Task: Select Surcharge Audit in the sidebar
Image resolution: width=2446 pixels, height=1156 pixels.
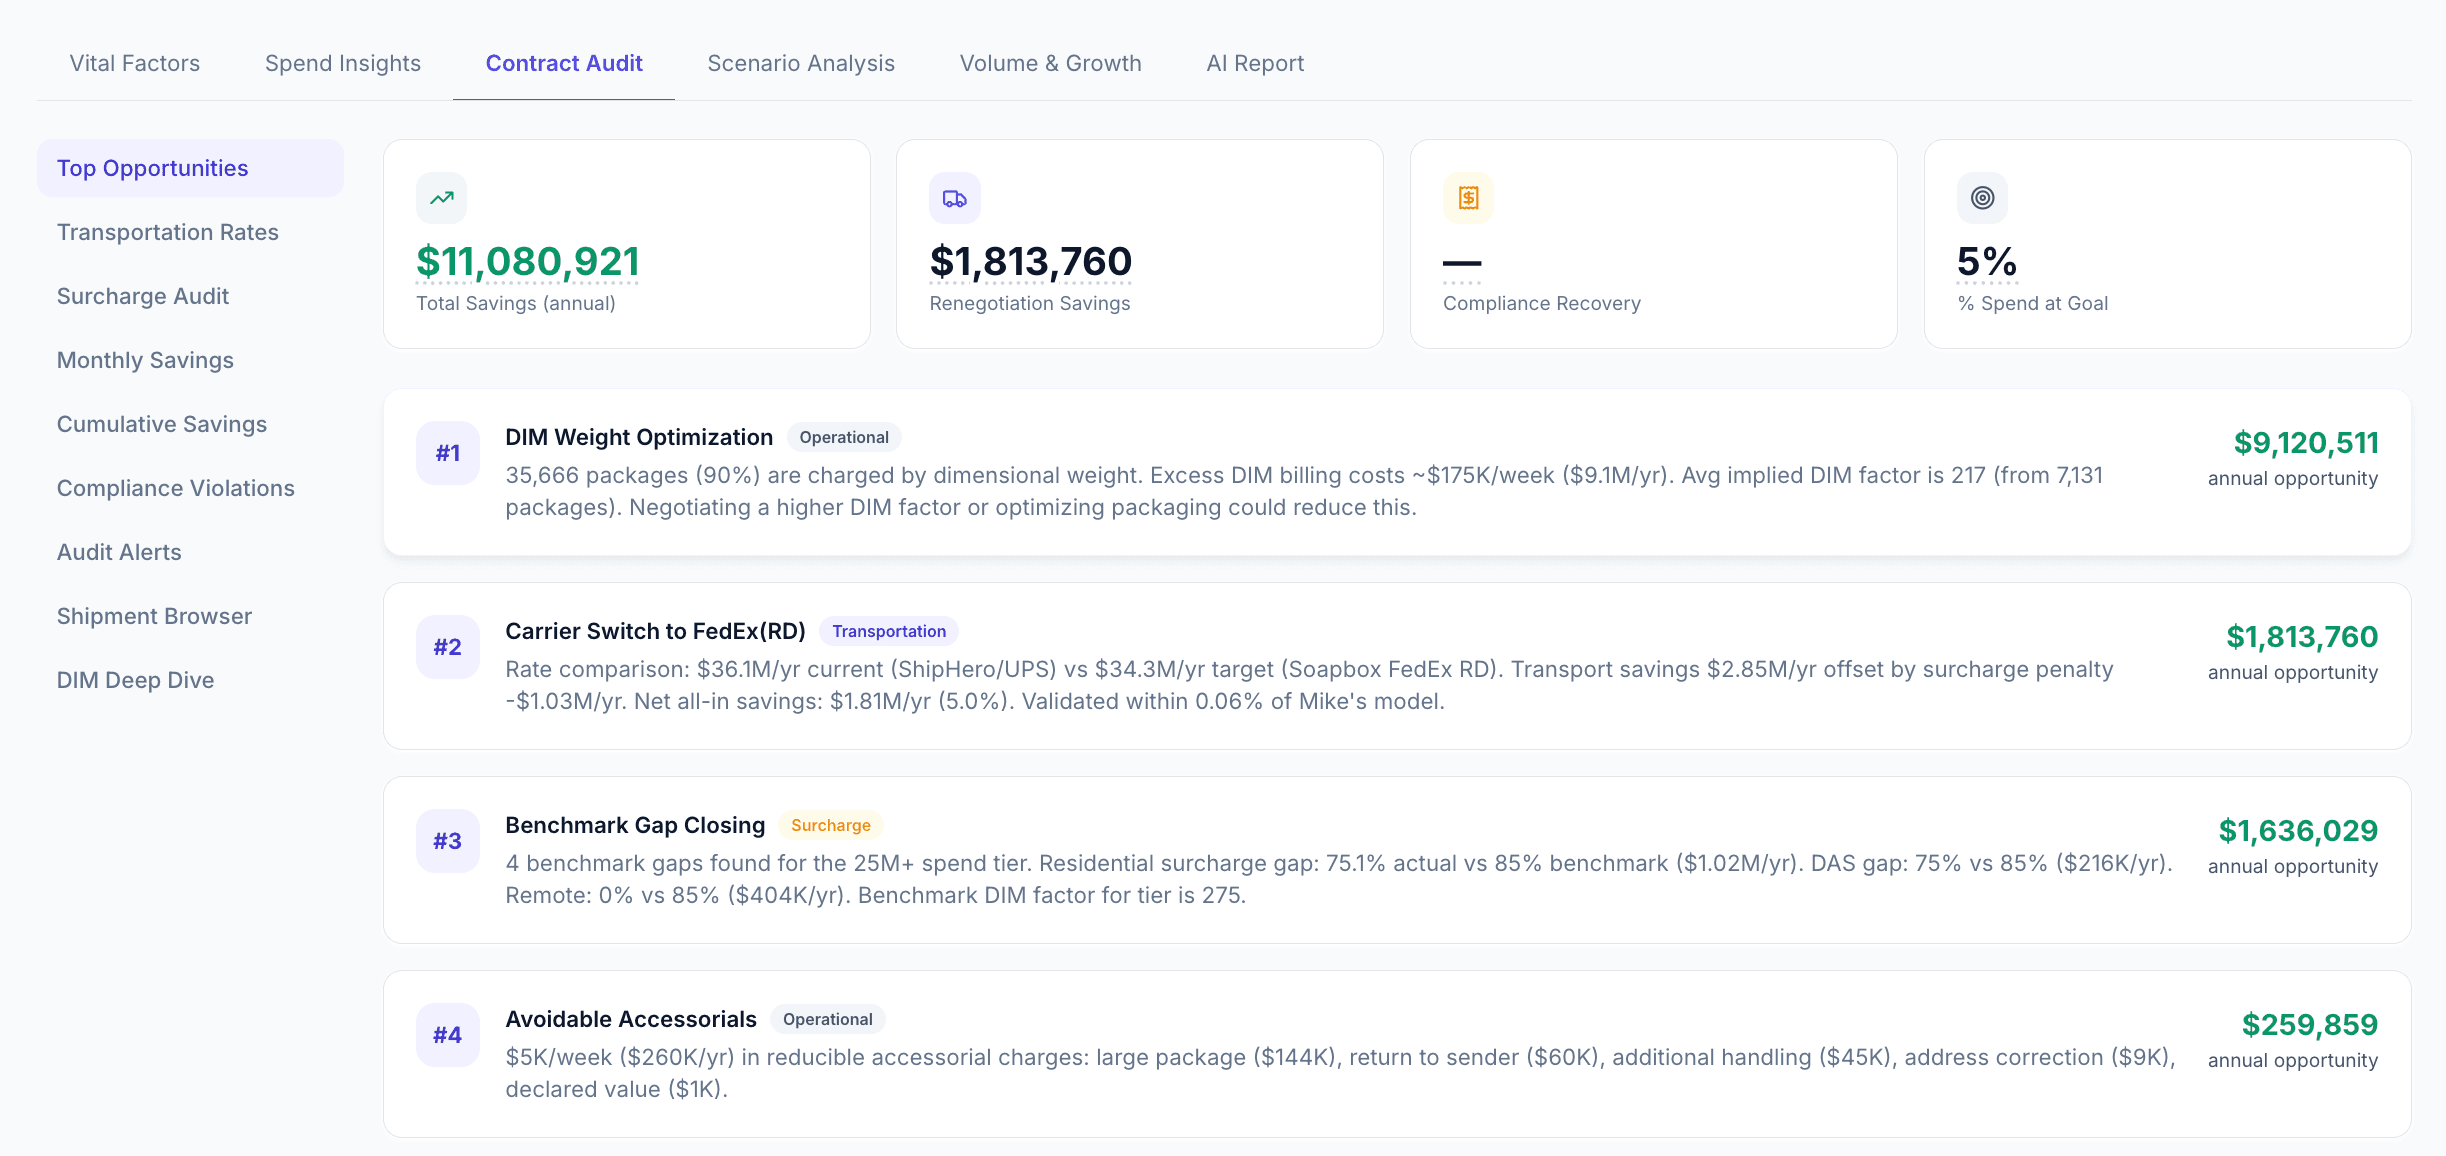Action: tap(143, 296)
